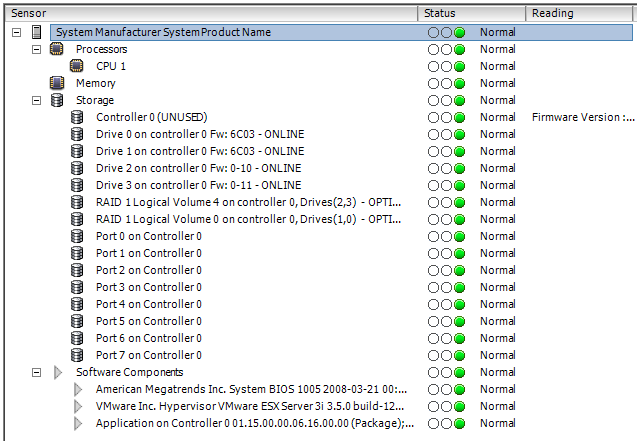This screenshot has width=637, height=441.
Task: Click the disk icon beside Port 0
Action: [77, 236]
